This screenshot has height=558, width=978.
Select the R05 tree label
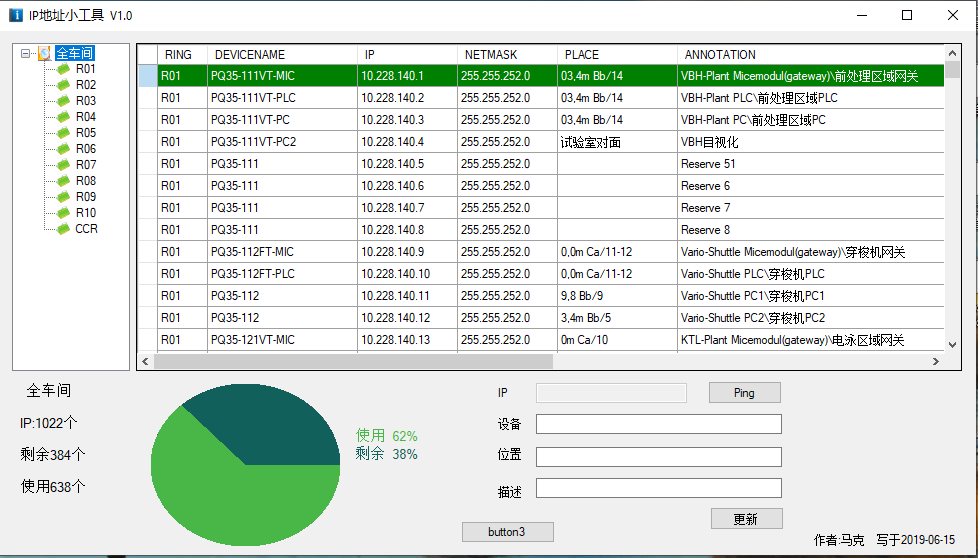[85, 133]
